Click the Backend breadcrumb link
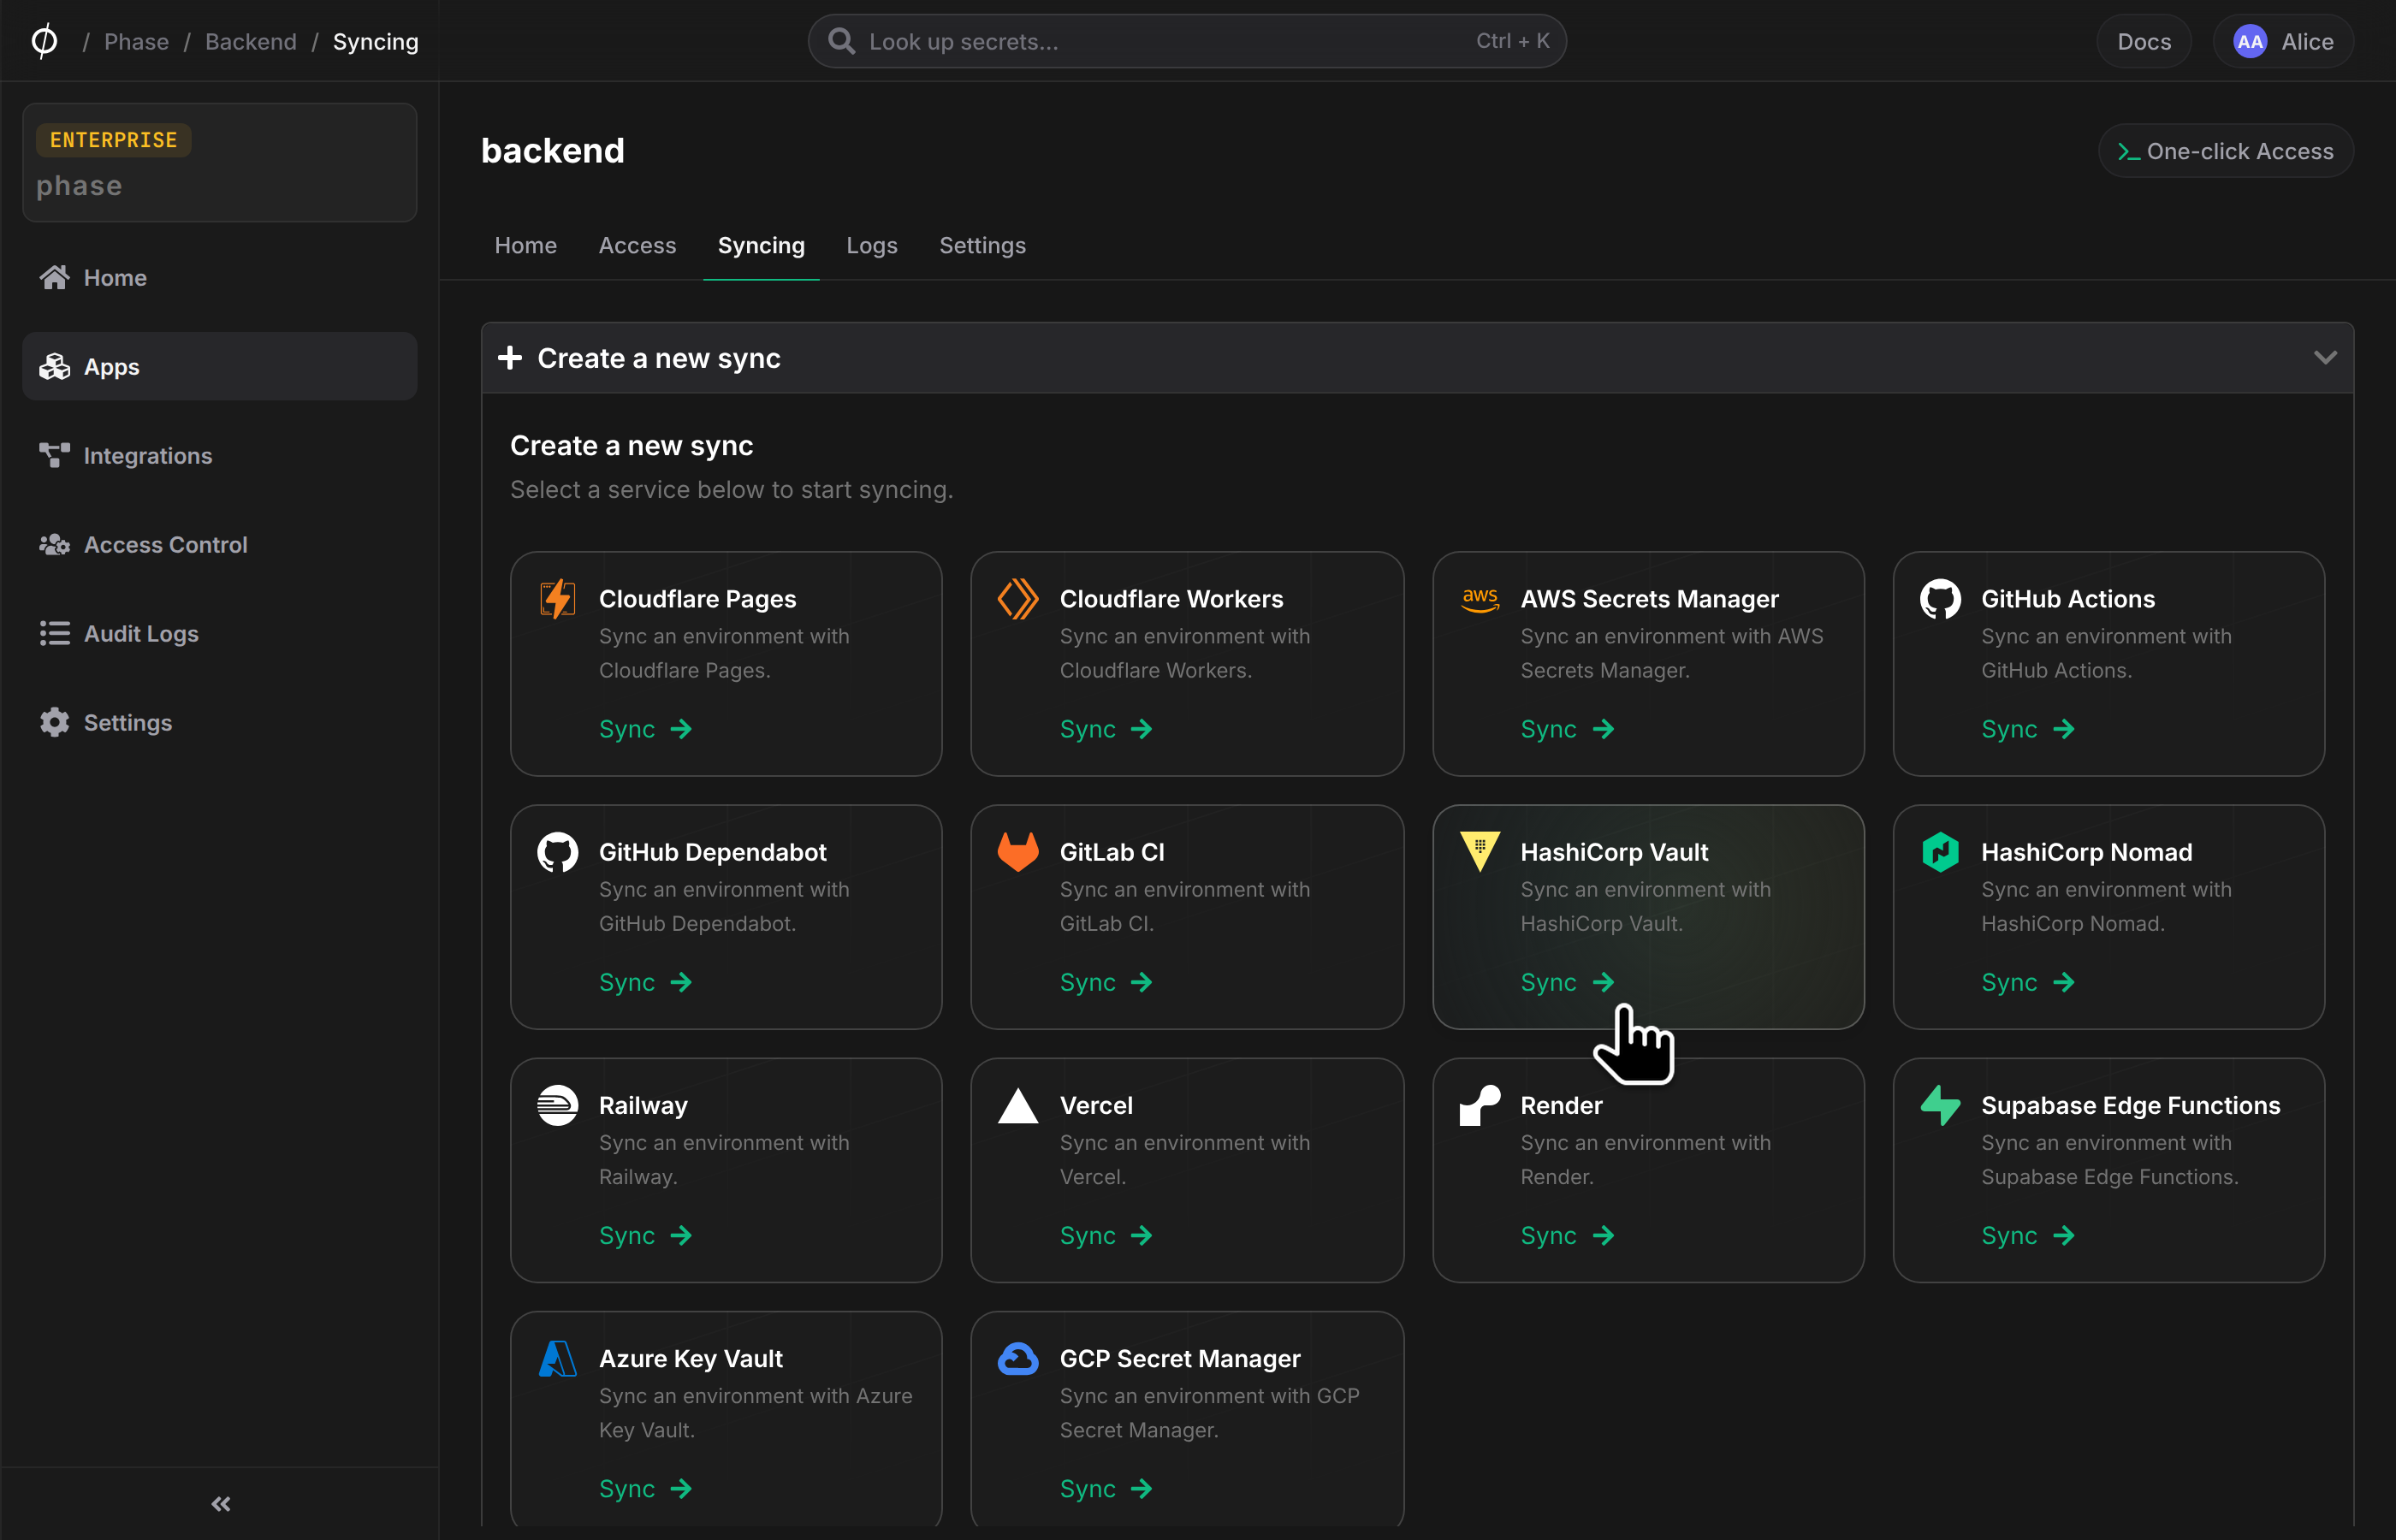2396x1540 pixels. pos(251,41)
